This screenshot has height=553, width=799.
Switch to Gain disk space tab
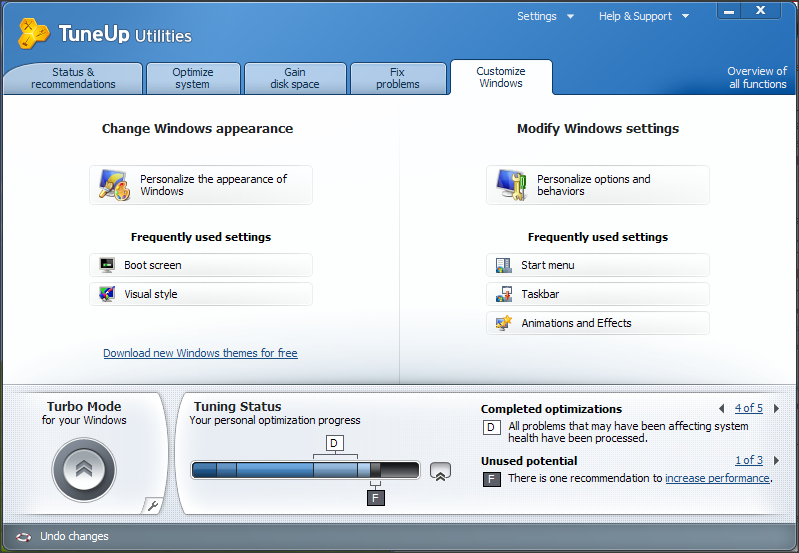[295, 78]
